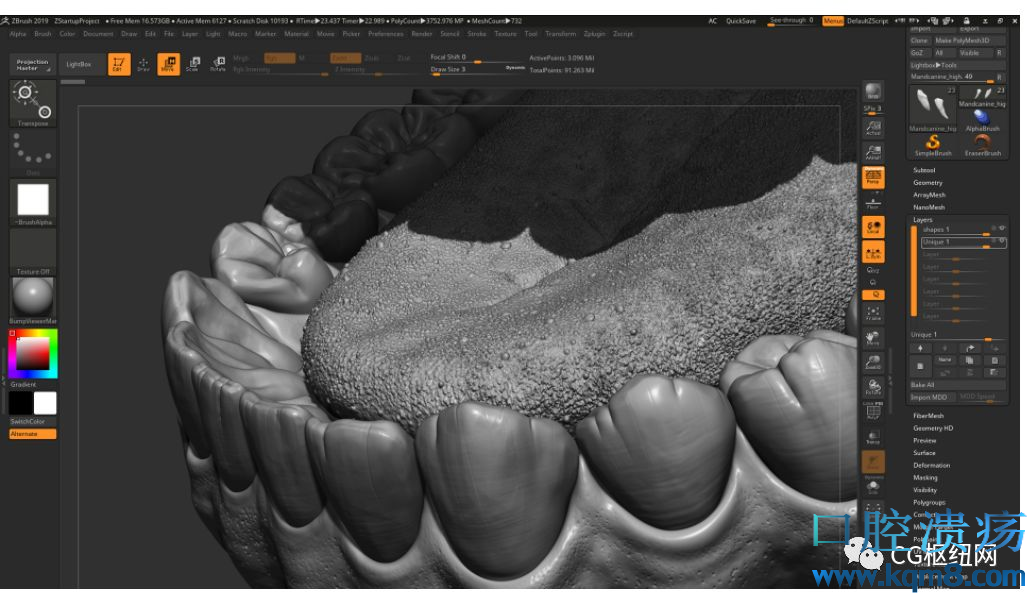Select the Draw mode icon
Image resolution: width=1032 pixels, height=601 pixels.
tap(143, 64)
